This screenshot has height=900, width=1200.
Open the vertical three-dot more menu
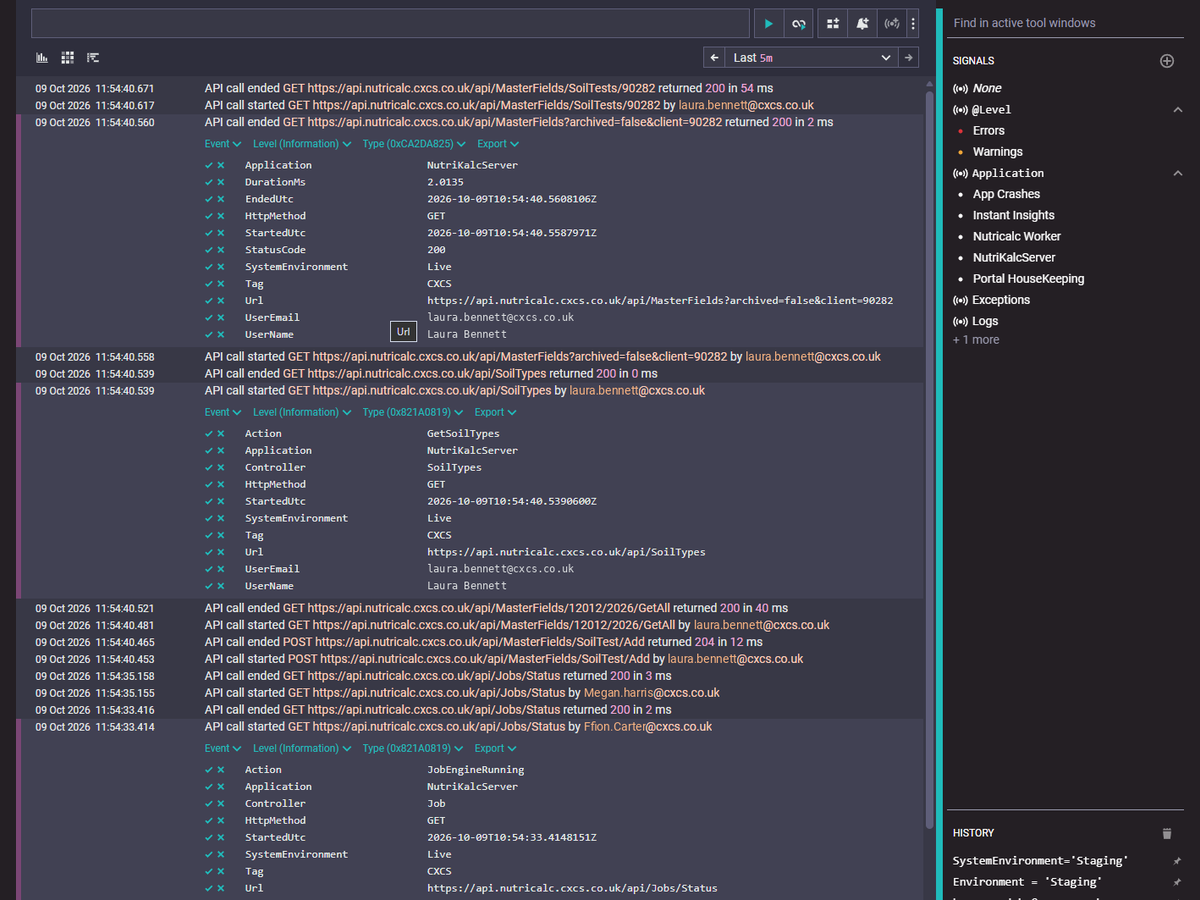pyautogui.click(x=913, y=24)
